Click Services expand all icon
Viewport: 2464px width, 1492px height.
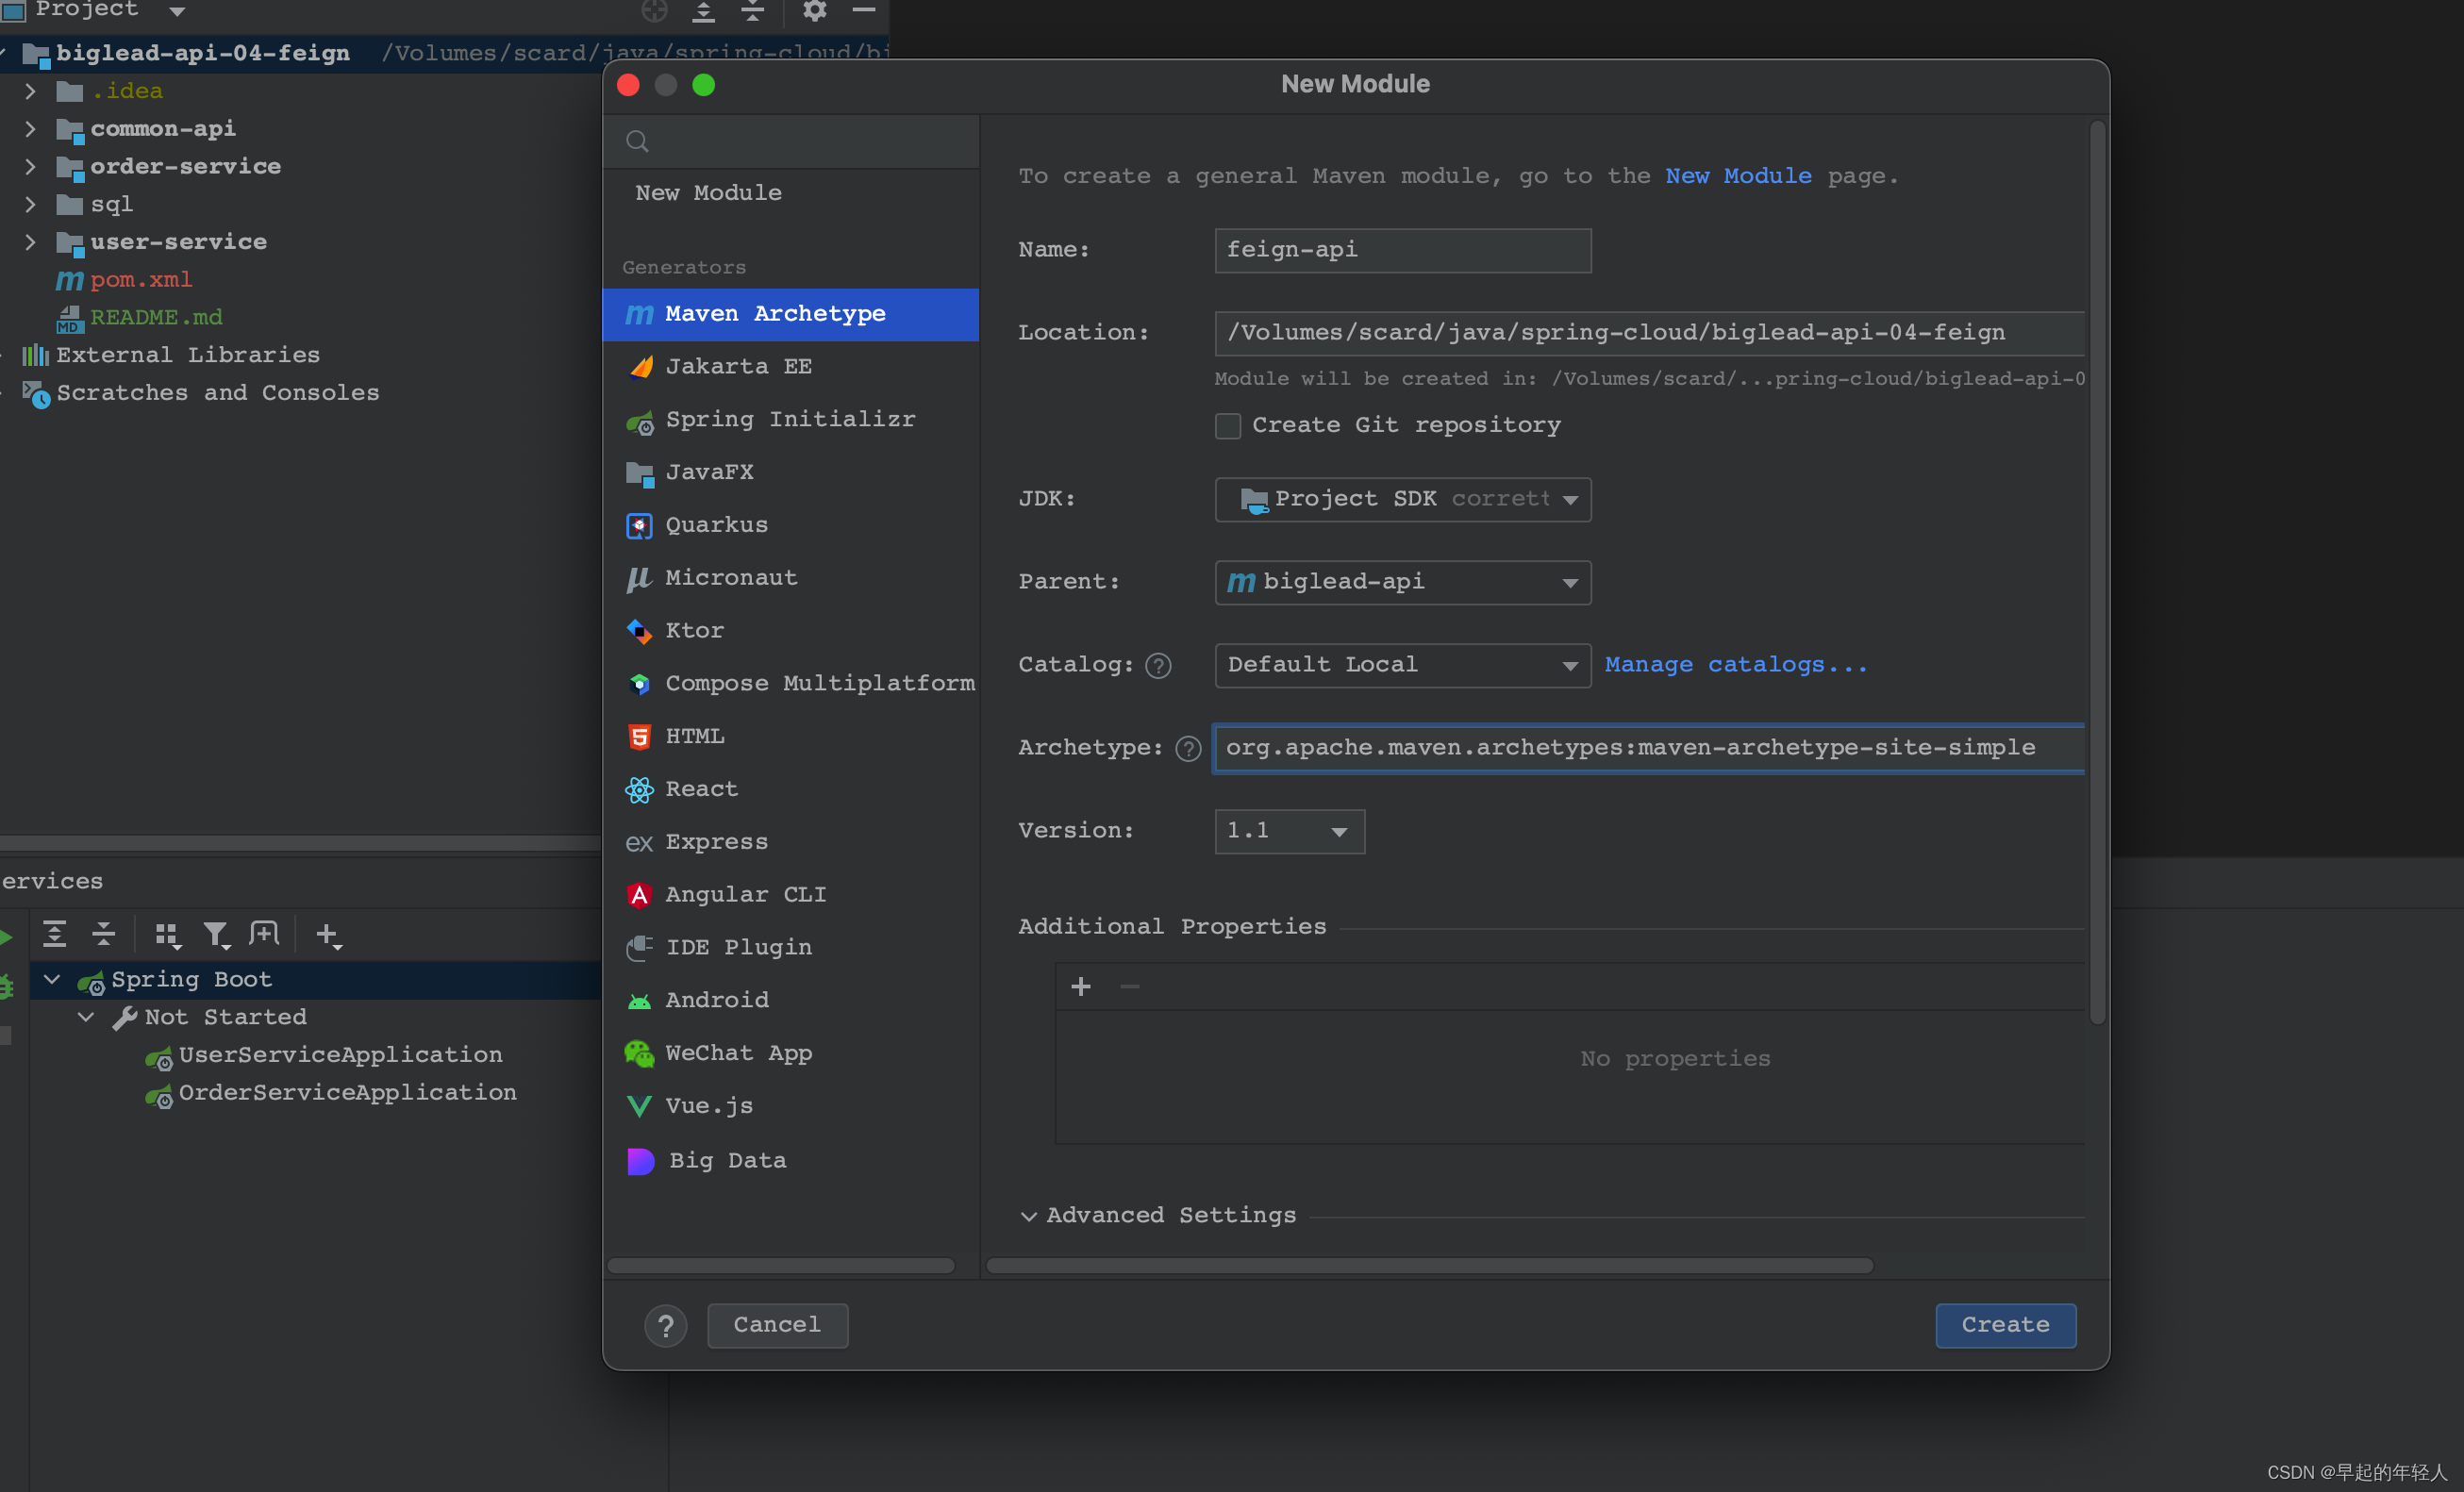coord(55,935)
